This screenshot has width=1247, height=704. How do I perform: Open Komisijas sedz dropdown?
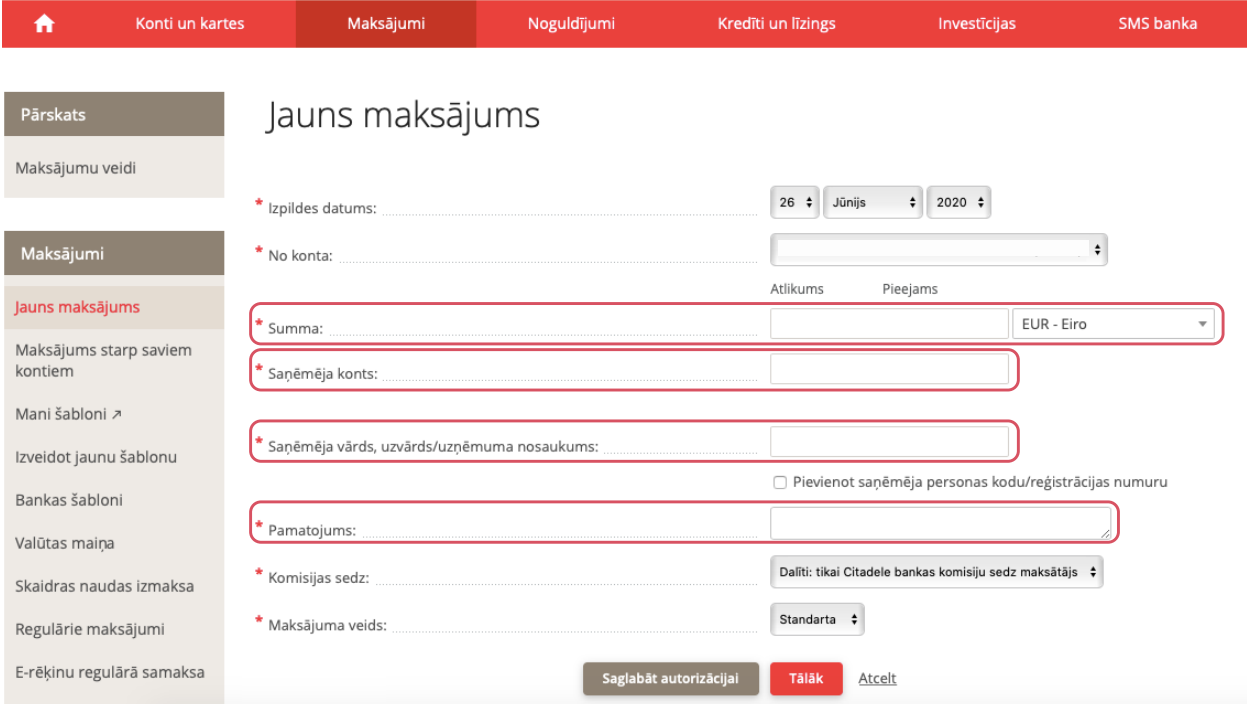pos(936,573)
